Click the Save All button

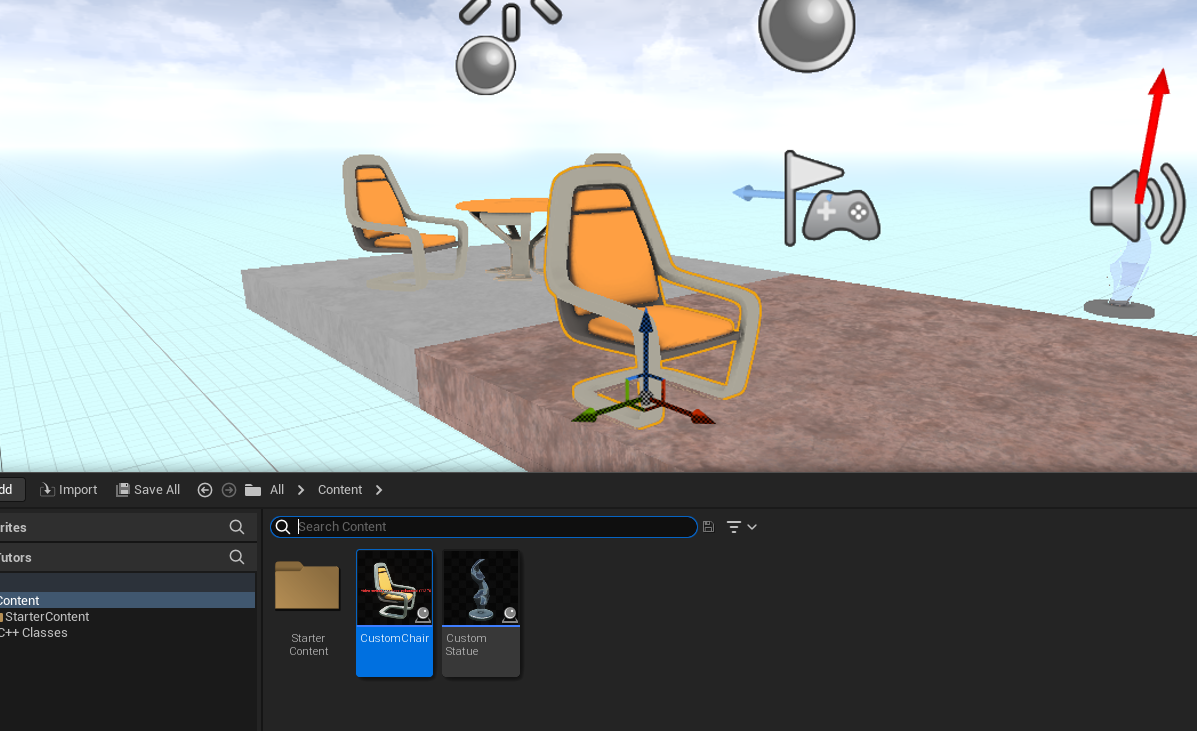tap(148, 490)
